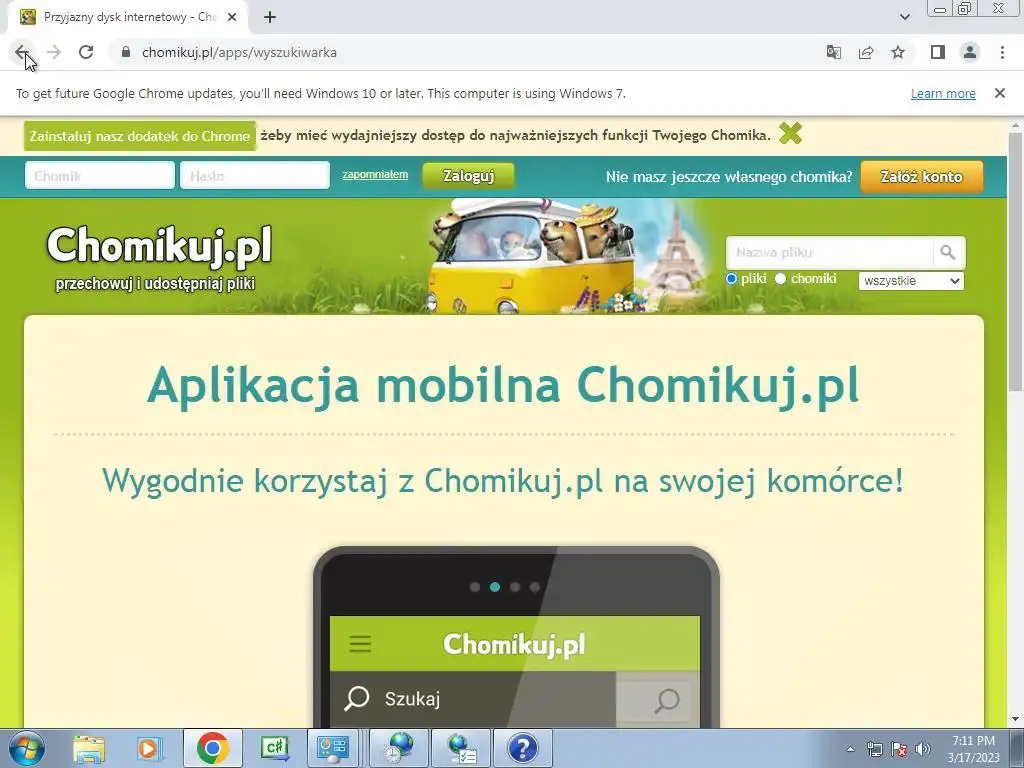Select the first carousel dot on phone
The height and width of the screenshot is (768, 1024).
(x=475, y=587)
